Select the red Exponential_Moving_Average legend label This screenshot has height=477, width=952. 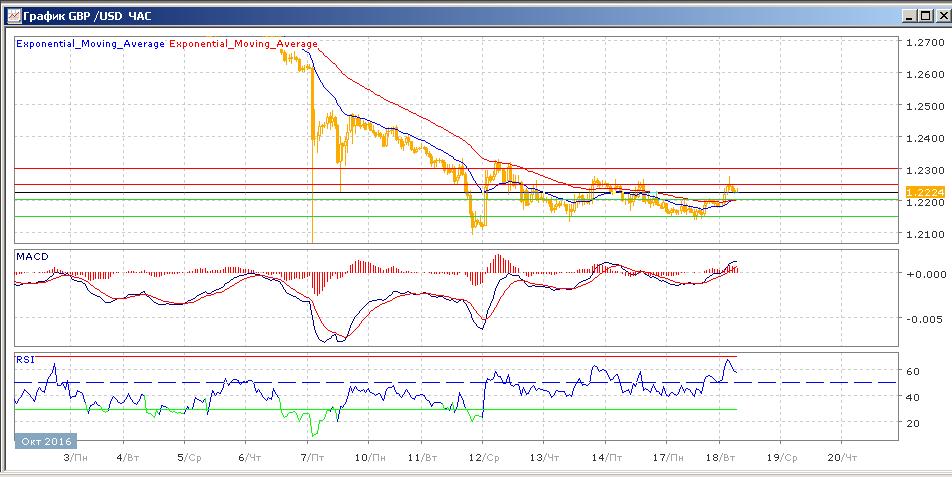pyautogui.click(x=244, y=44)
